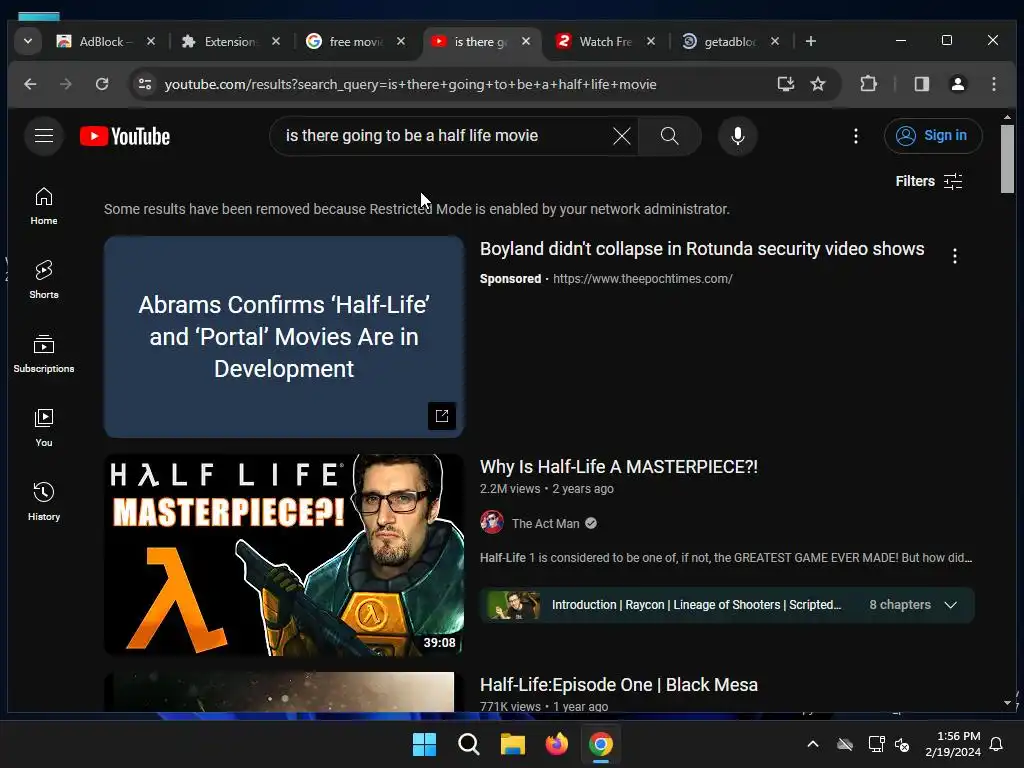Screen dimensions: 1024x768
Task: Open the Boyland Rotunda sponsored headline
Action: [702, 249]
